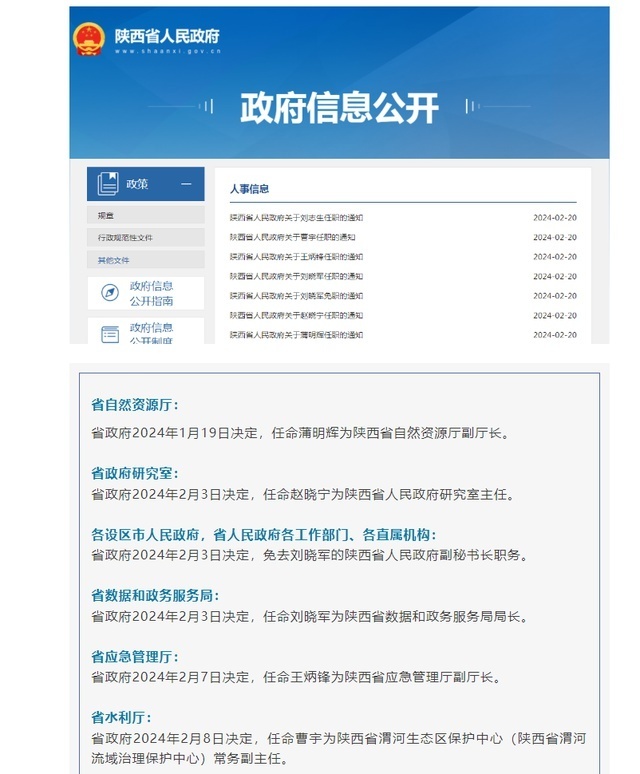Open 其他文件 sidebar entry
The image size is (640, 774).
point(113,260)
